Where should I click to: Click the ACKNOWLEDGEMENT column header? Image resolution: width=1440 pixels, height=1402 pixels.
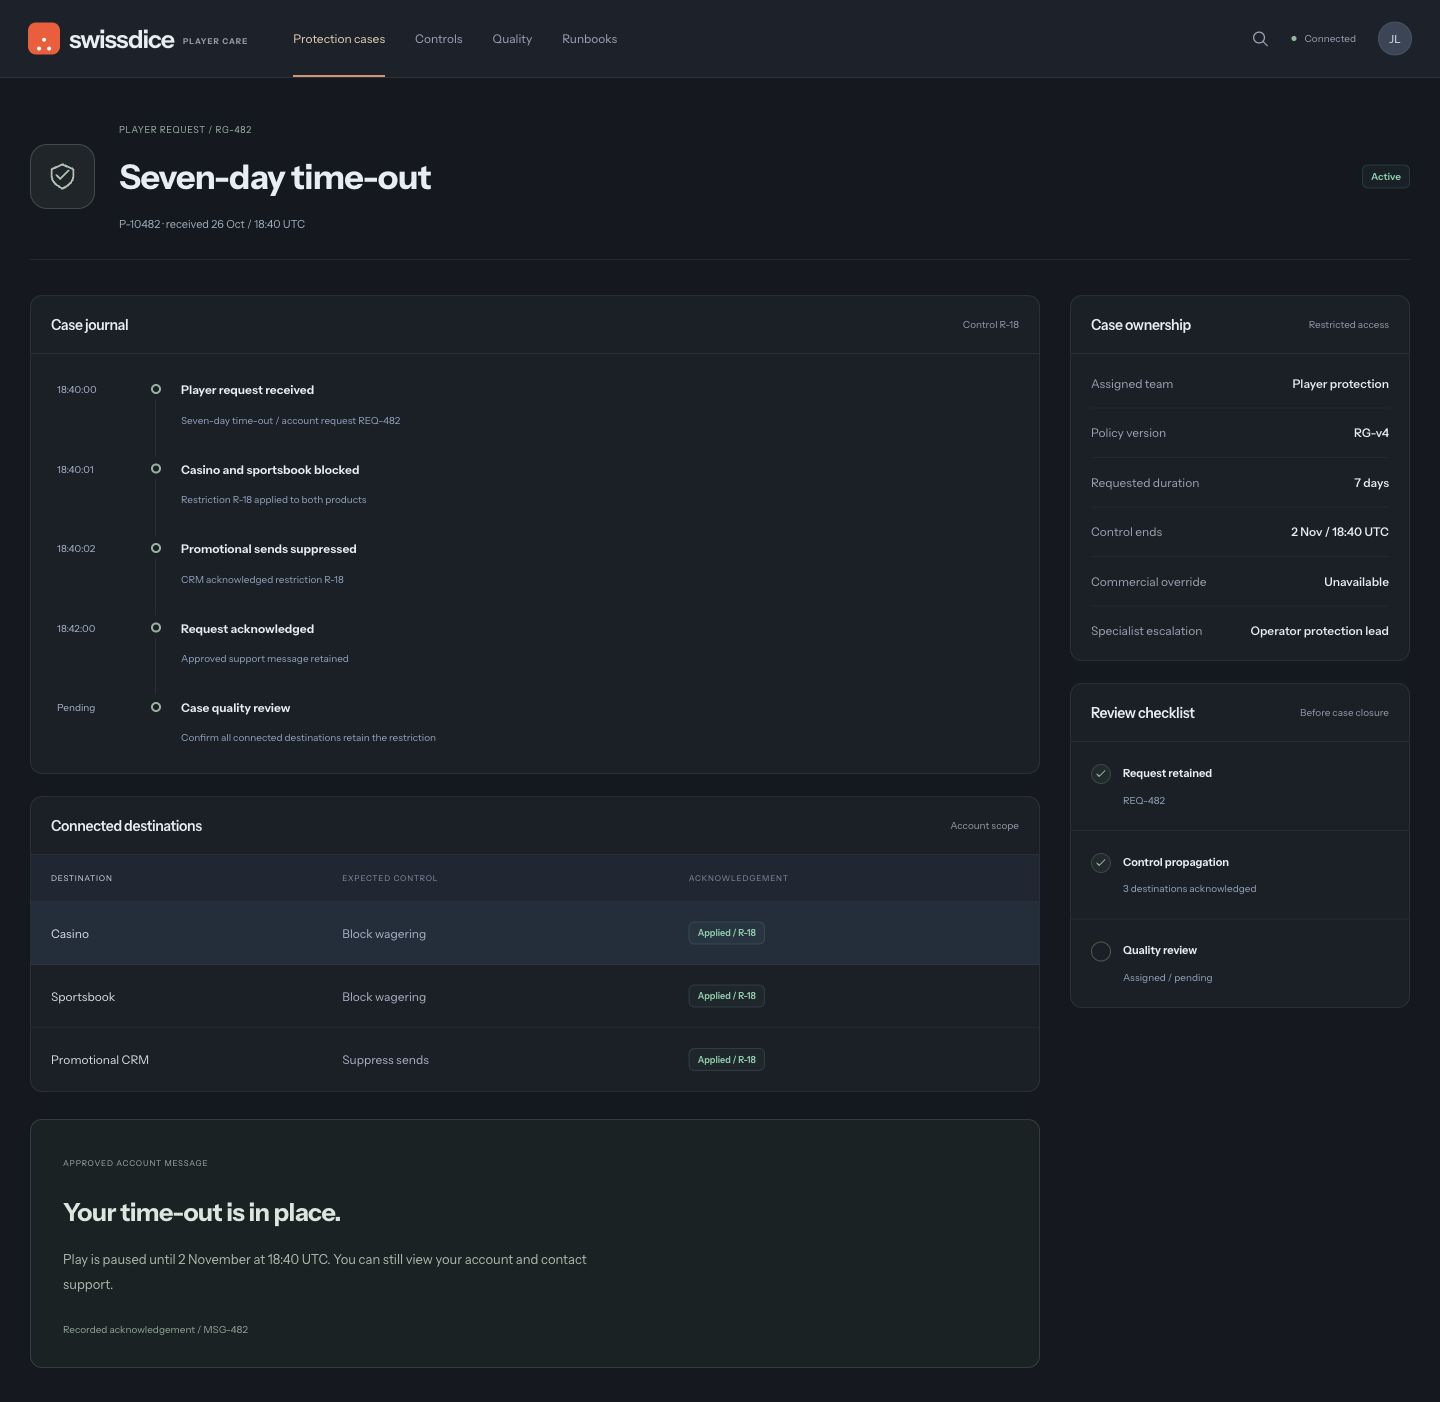(738, 878)
